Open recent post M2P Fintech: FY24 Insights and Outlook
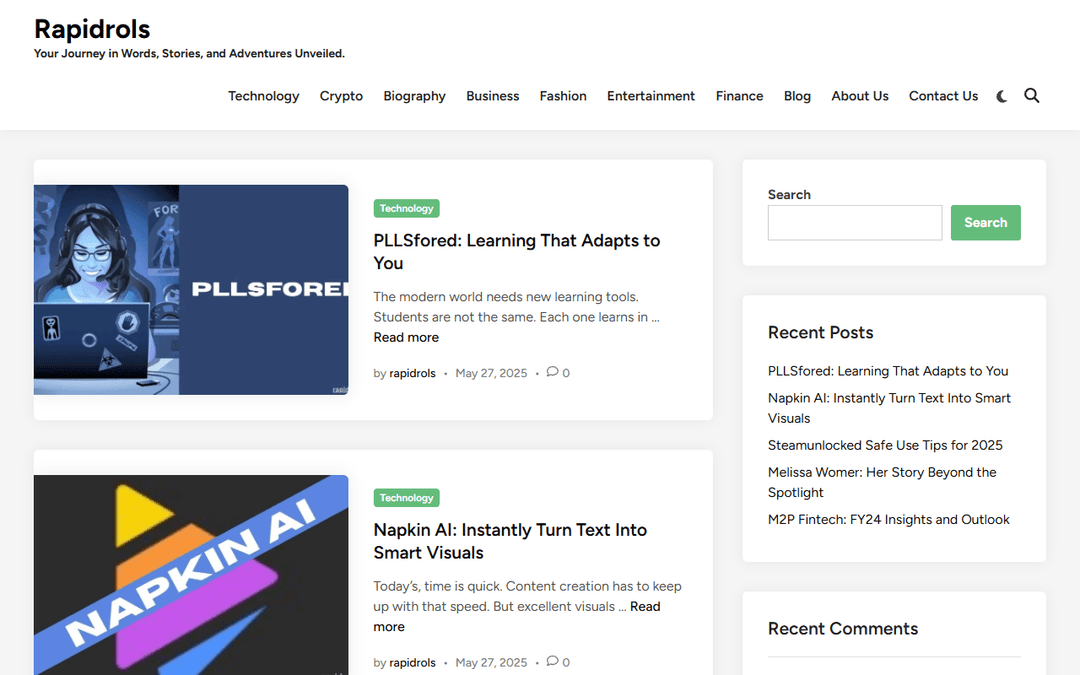Screen dimensions: 1080x675 pos(889,519)
